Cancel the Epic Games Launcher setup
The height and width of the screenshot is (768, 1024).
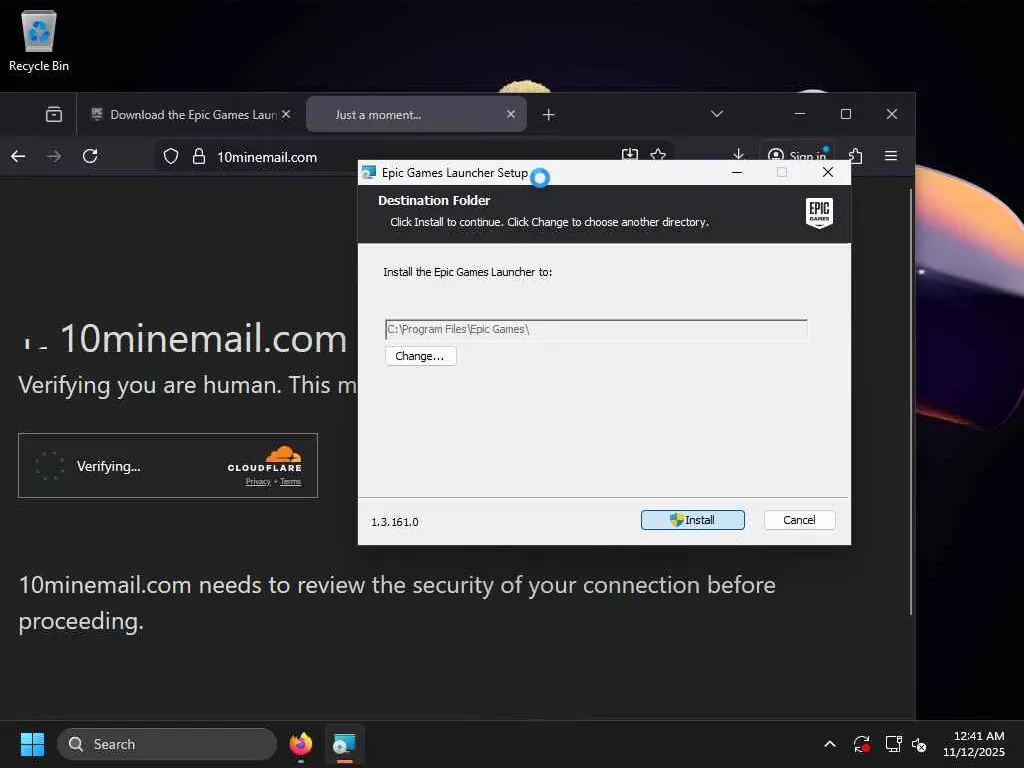(x=799, y=520)
